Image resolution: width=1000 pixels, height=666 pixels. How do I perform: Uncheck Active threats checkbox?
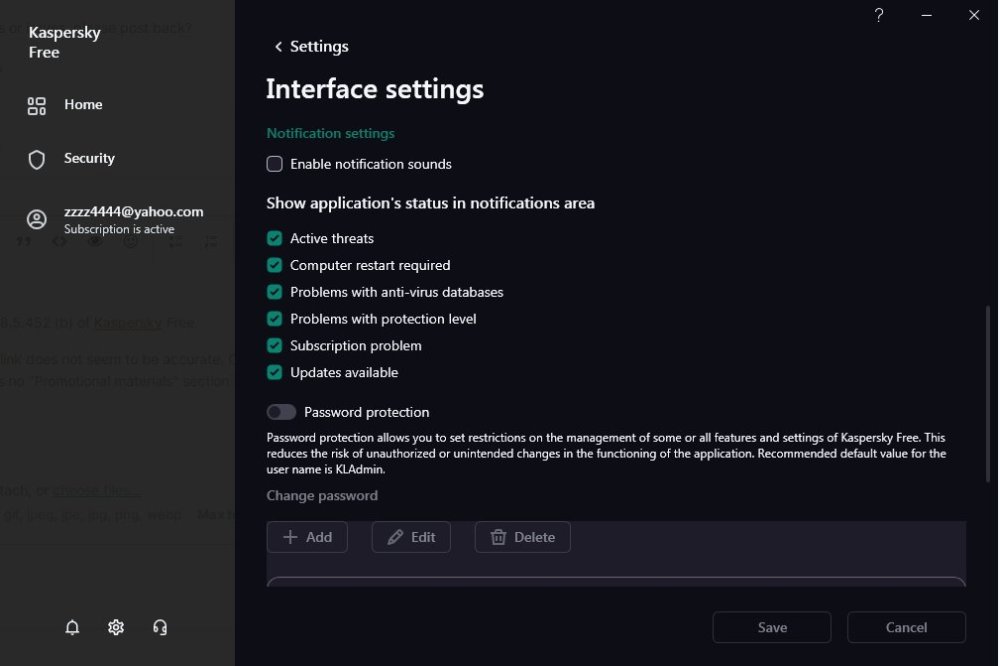click(274, 239)
